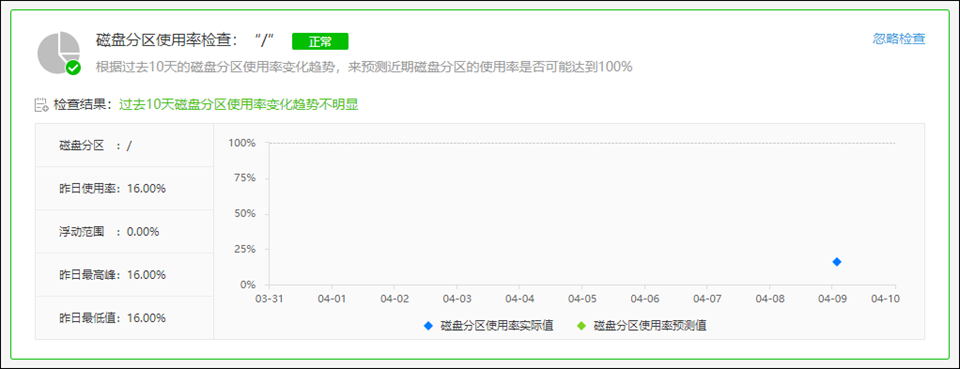Select the 浮动范围 0.00% row
960x369 pixels.
124,232
